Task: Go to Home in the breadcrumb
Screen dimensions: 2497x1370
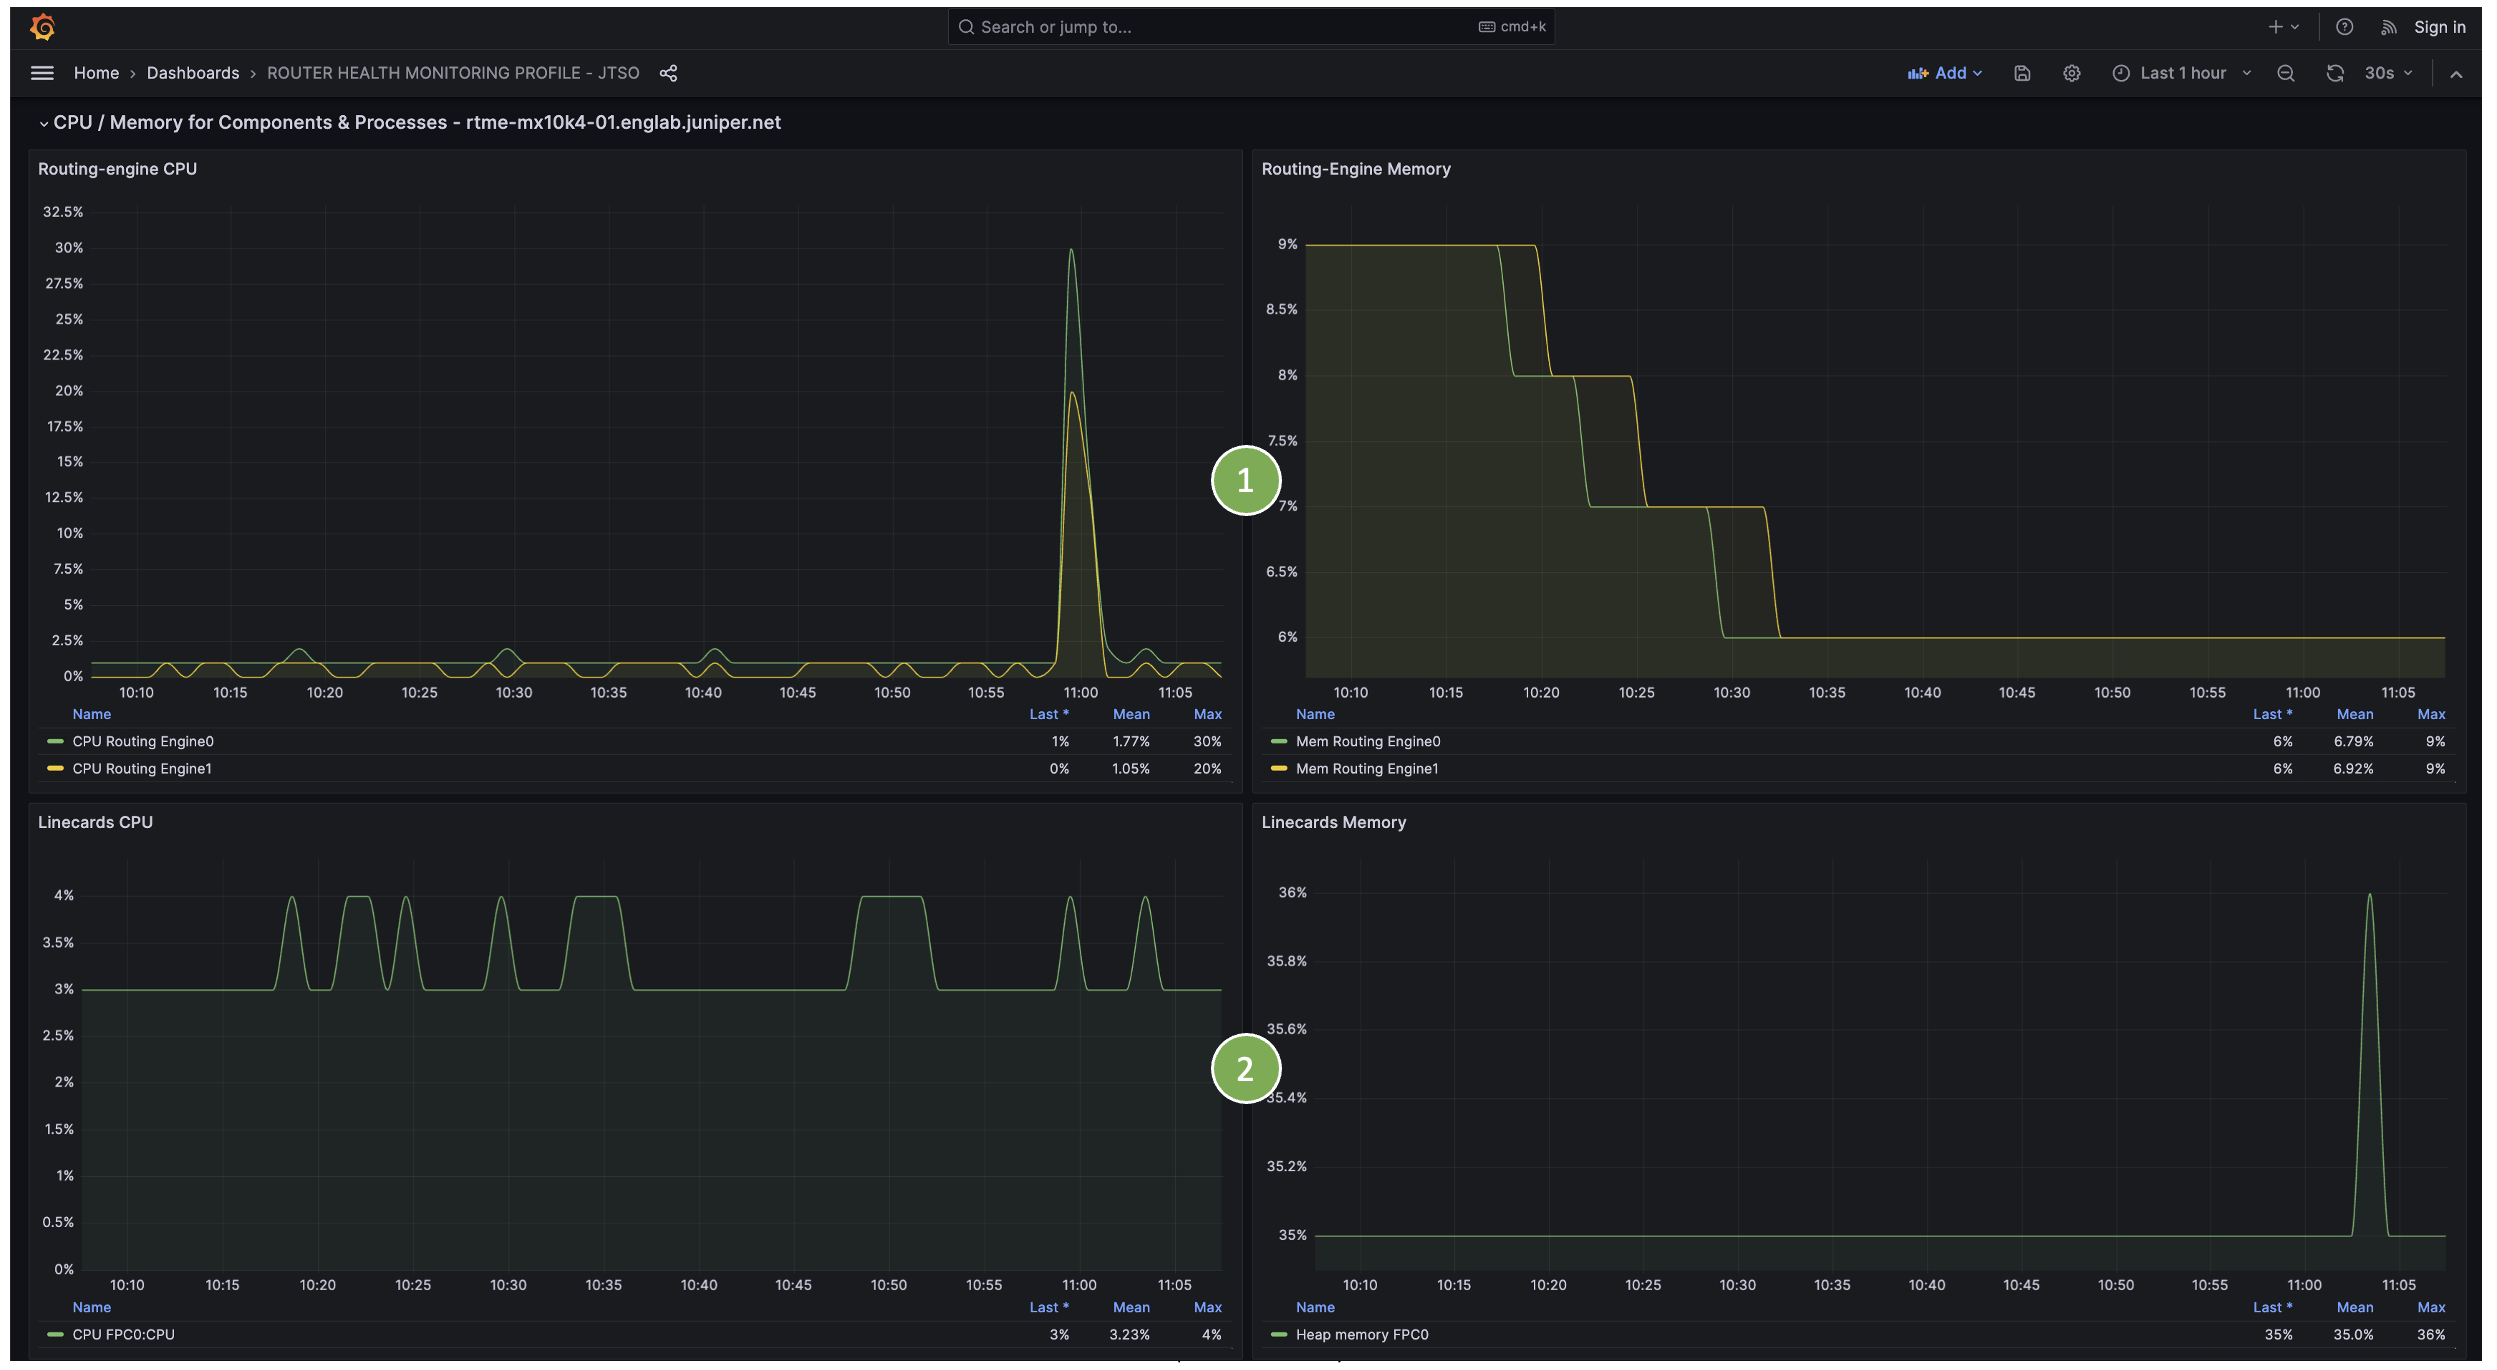Action: pos(96,73)
